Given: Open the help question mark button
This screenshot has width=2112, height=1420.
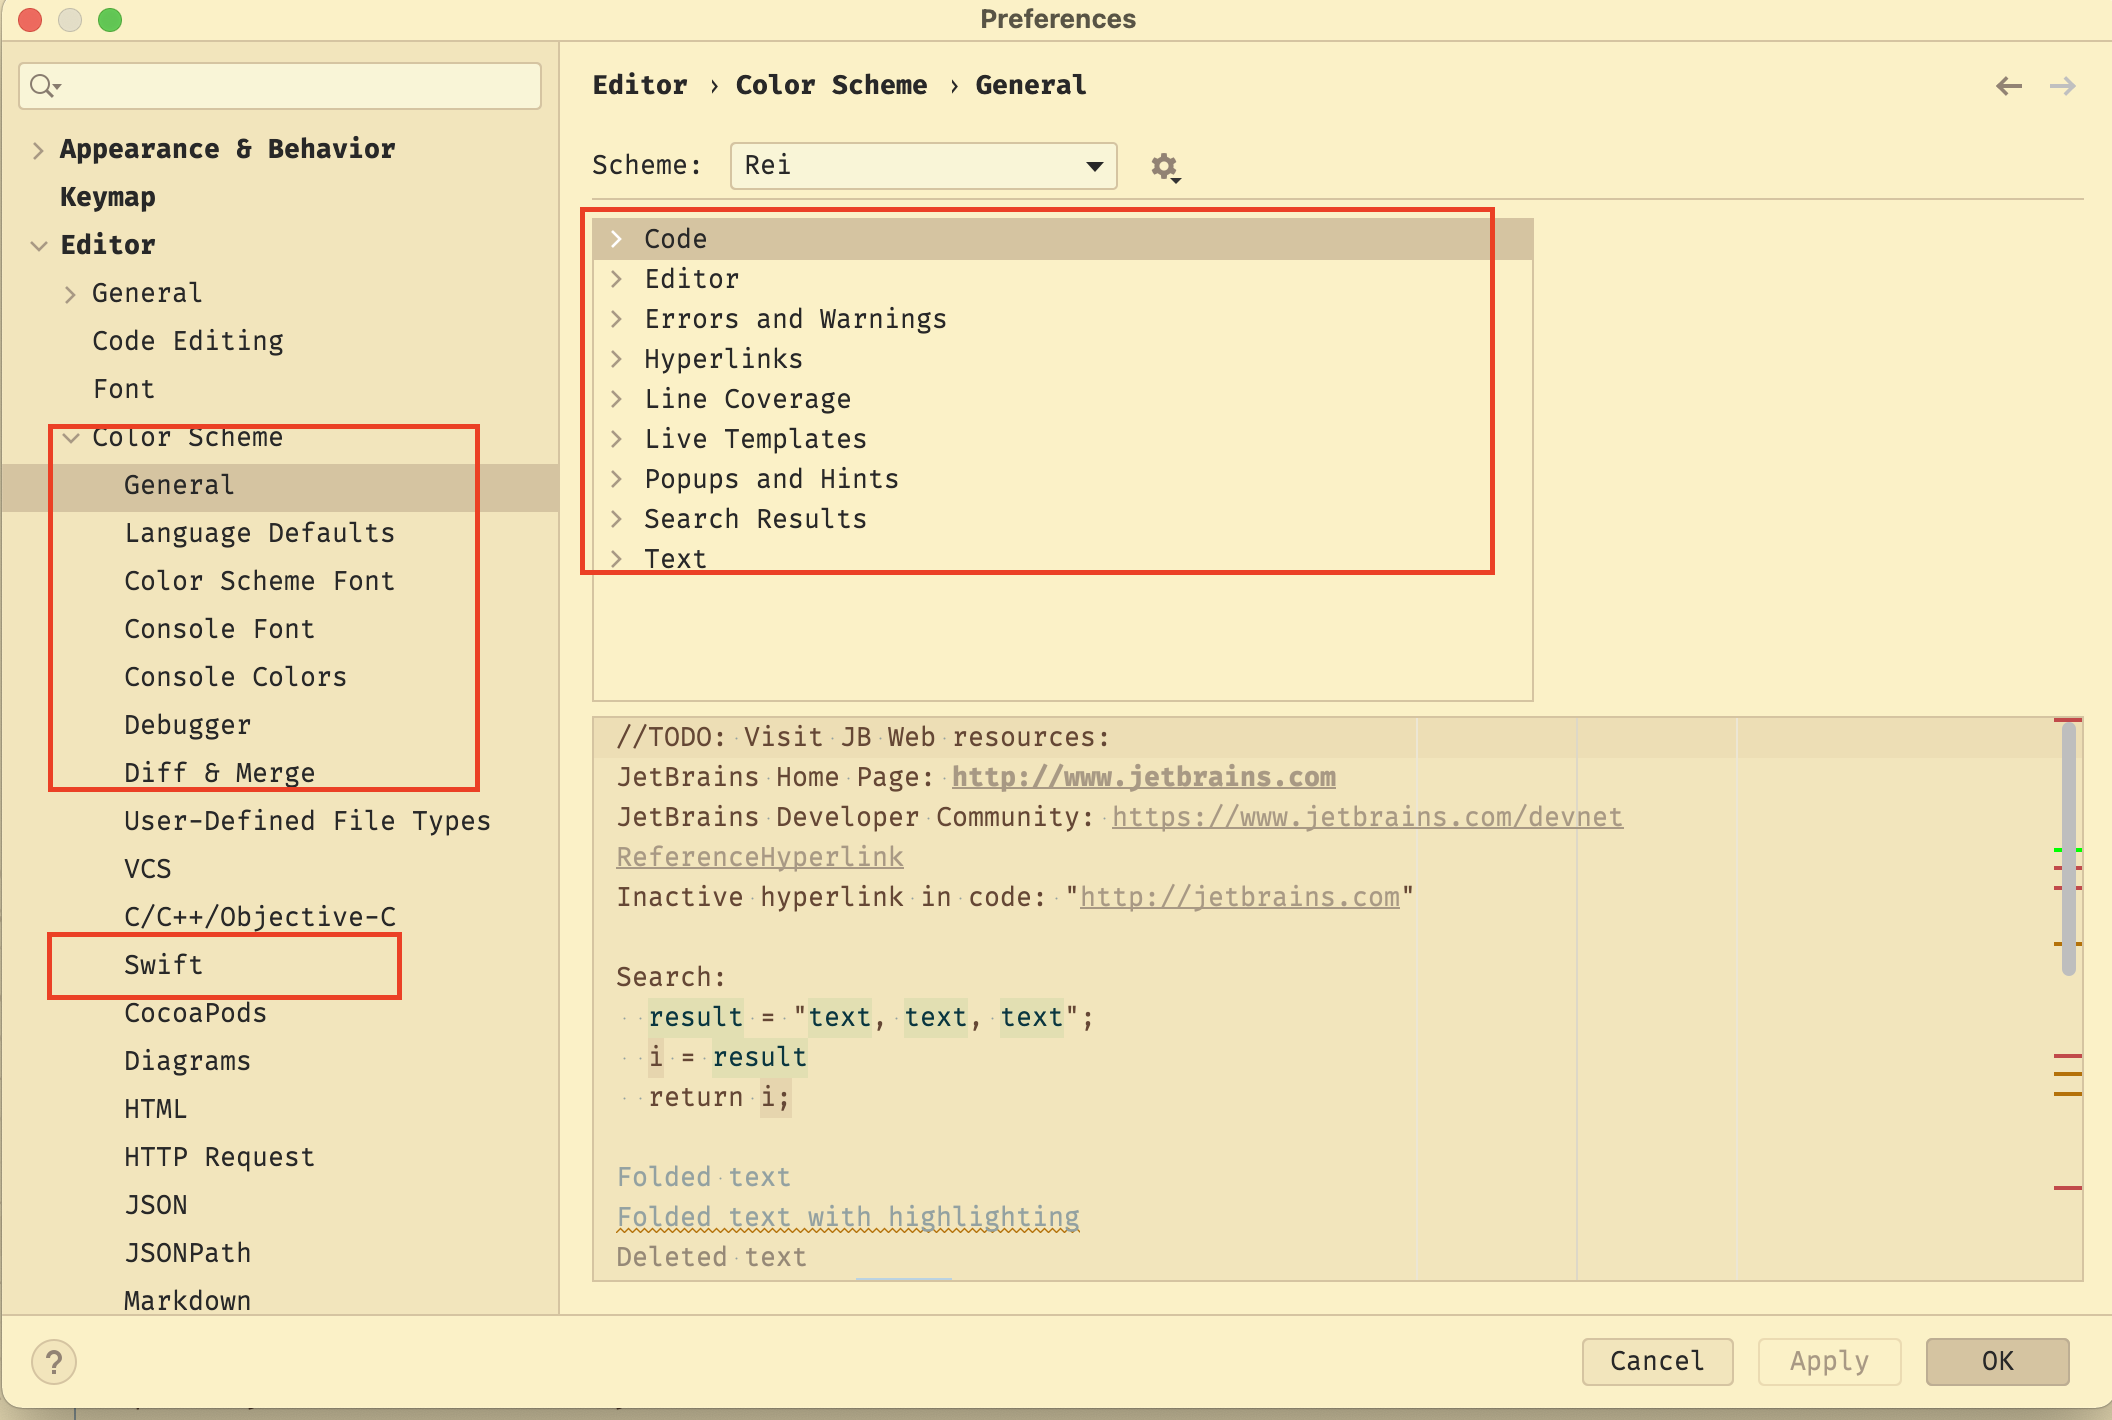Looking at the screenshot, I should pyautogui.click(x=54, y=1362).
